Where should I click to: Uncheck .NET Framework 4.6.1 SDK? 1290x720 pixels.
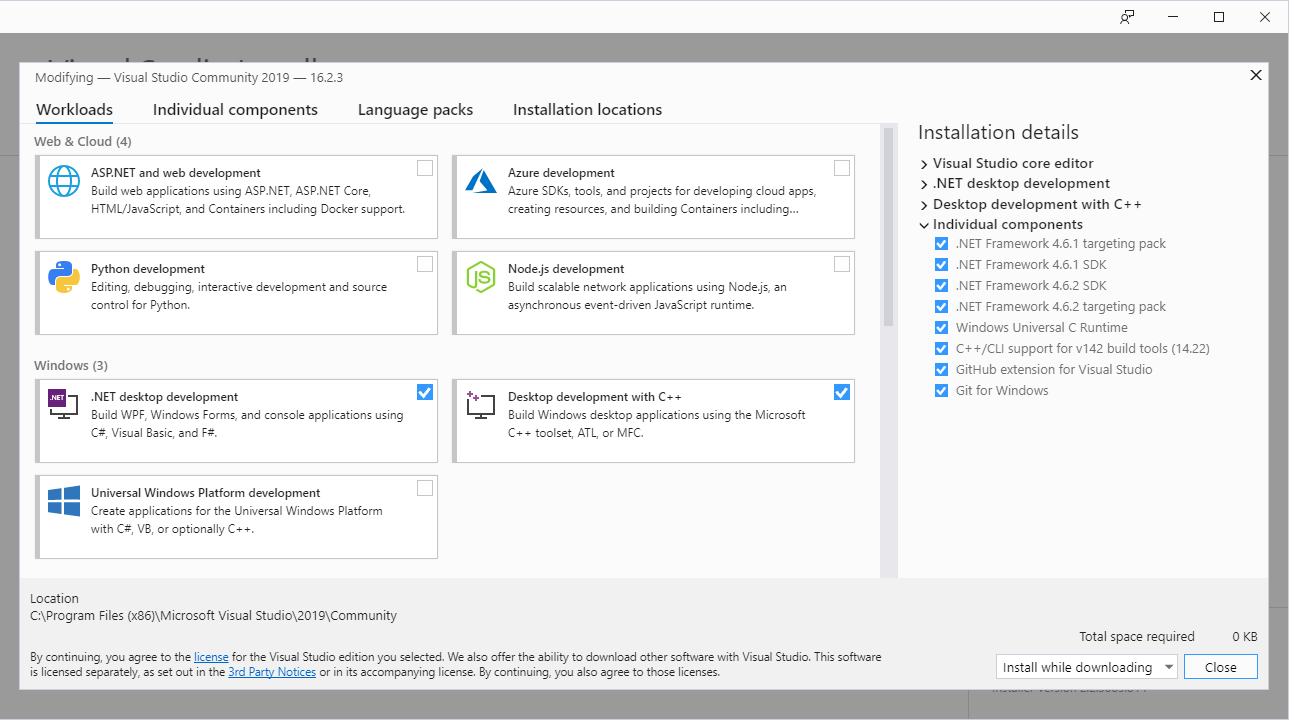click(941, 265)
